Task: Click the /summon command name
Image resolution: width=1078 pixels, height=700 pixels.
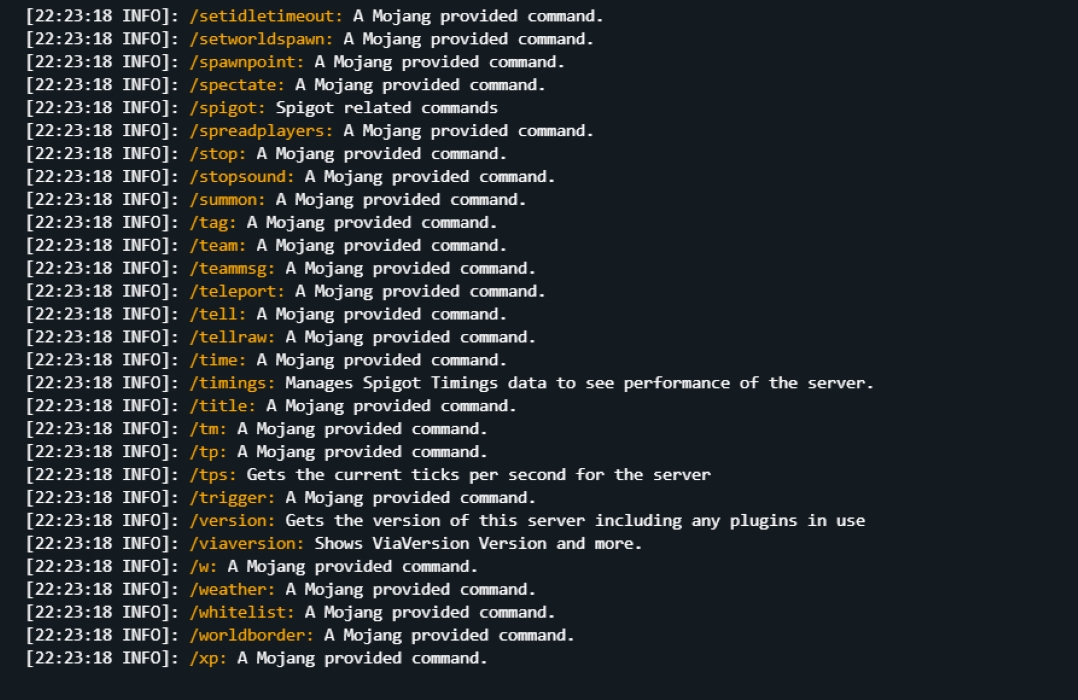Action: (227, 200)
